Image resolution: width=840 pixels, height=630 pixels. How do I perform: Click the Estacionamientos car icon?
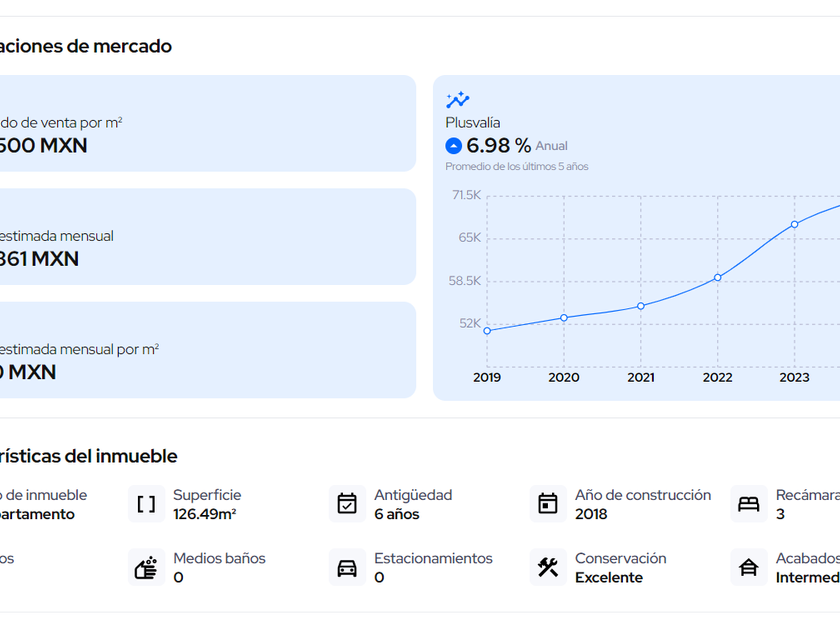point(347,568)
